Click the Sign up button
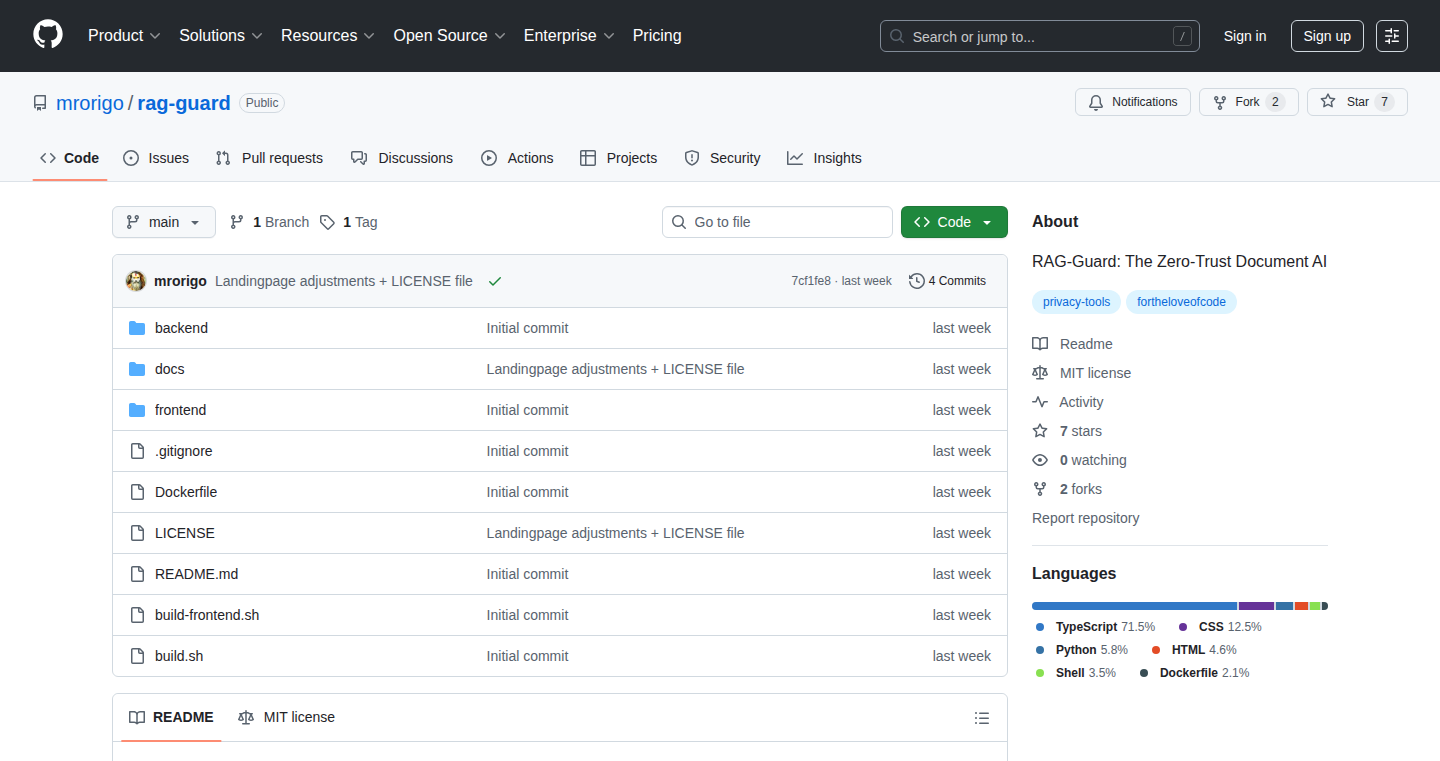Image resolution: width=1440 pixels, height=761 pixels. click(x=1327, y=36)
